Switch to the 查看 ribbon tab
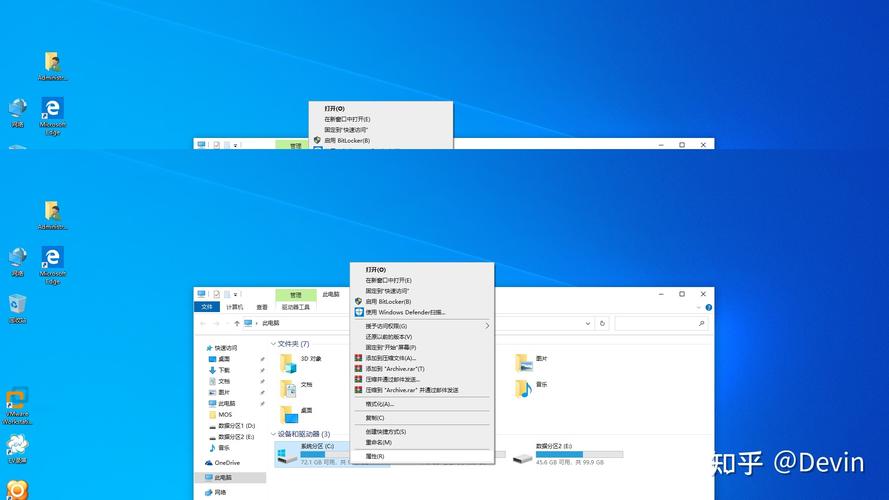This screenshot has width=889, height=500. coord(261,307)
